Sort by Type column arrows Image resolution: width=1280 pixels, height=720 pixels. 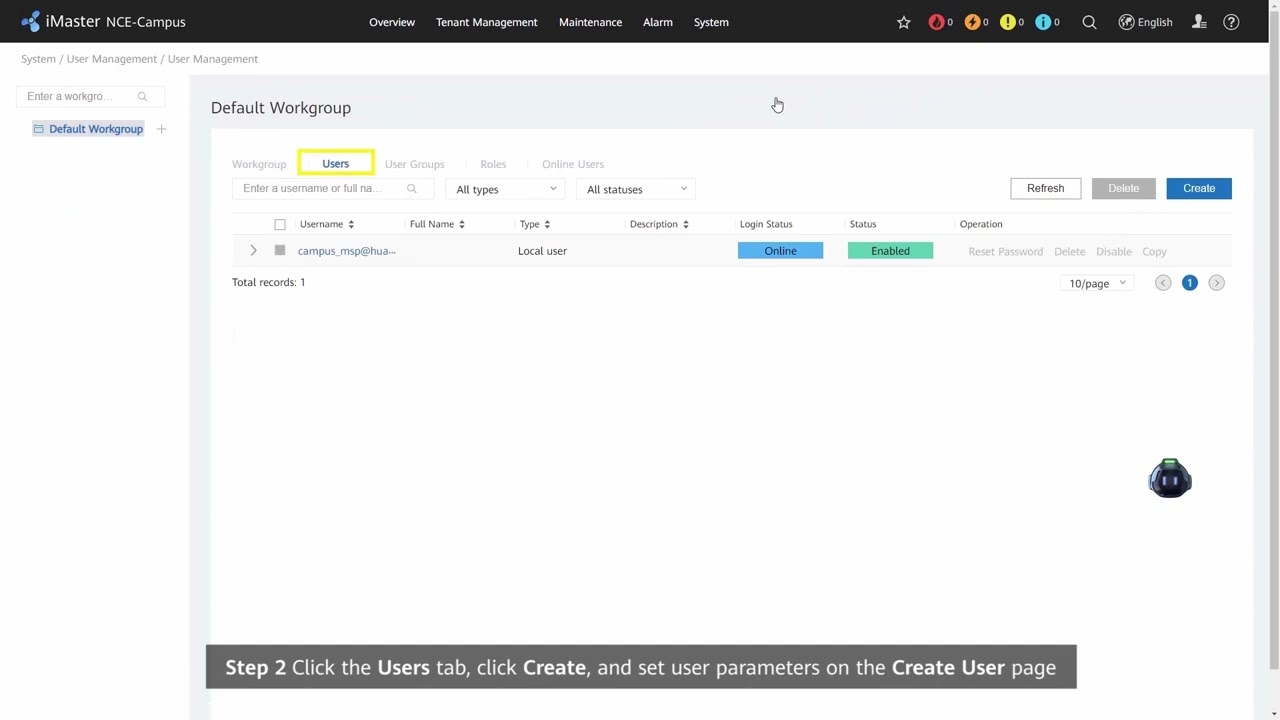[x=547, y=224]
